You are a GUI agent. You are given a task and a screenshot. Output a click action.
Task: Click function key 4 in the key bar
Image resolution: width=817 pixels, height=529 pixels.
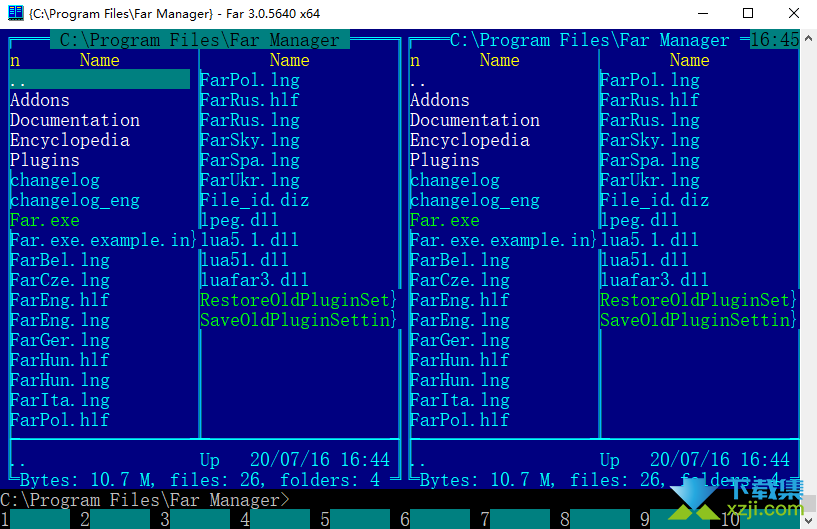point(275,520)
